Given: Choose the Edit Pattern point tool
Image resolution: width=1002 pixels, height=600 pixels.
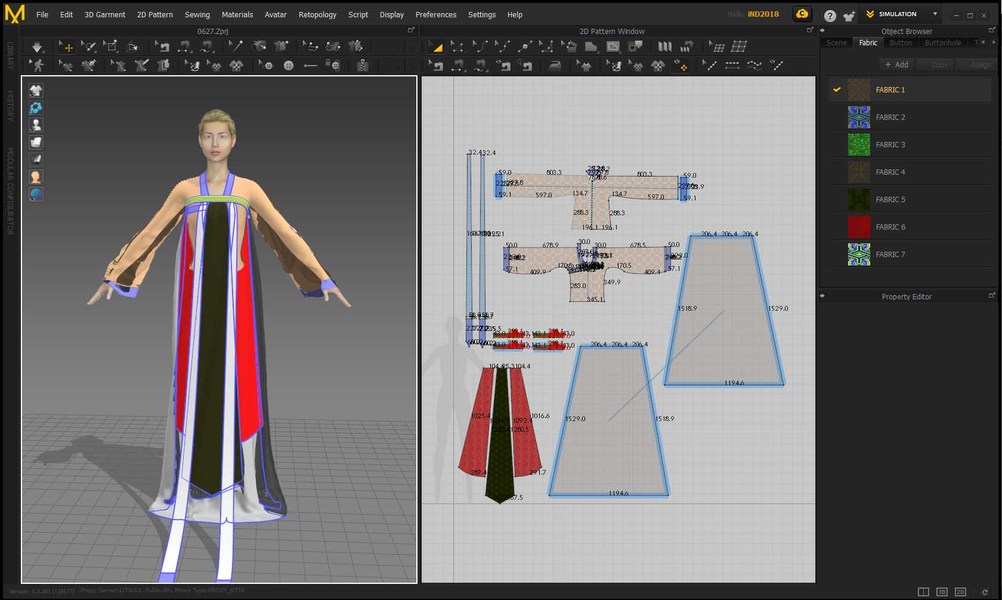Looking at the screenshot, I should [x=457, y=47].
